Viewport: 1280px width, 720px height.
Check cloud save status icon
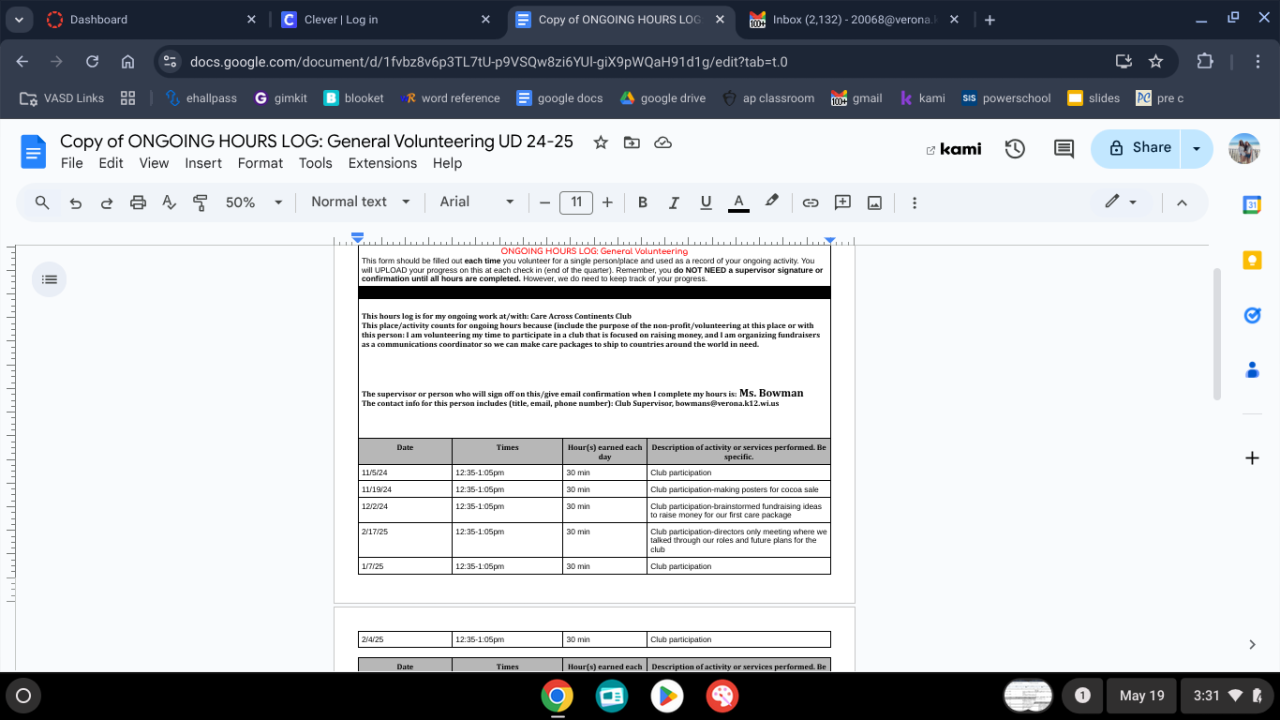[x=662, y=143]
